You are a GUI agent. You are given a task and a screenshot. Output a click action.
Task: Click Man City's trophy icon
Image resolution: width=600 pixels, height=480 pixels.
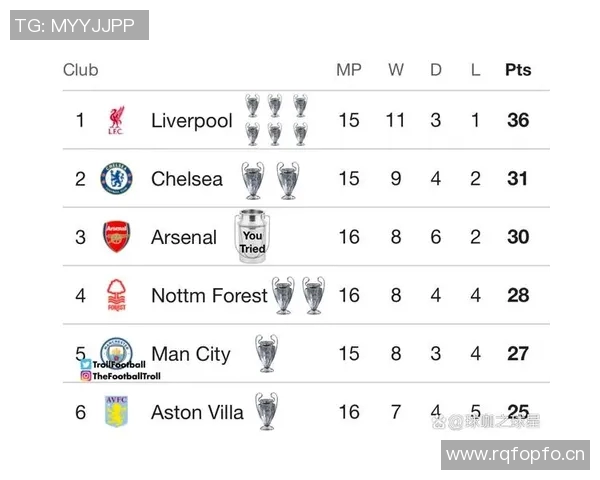[266, 352]
